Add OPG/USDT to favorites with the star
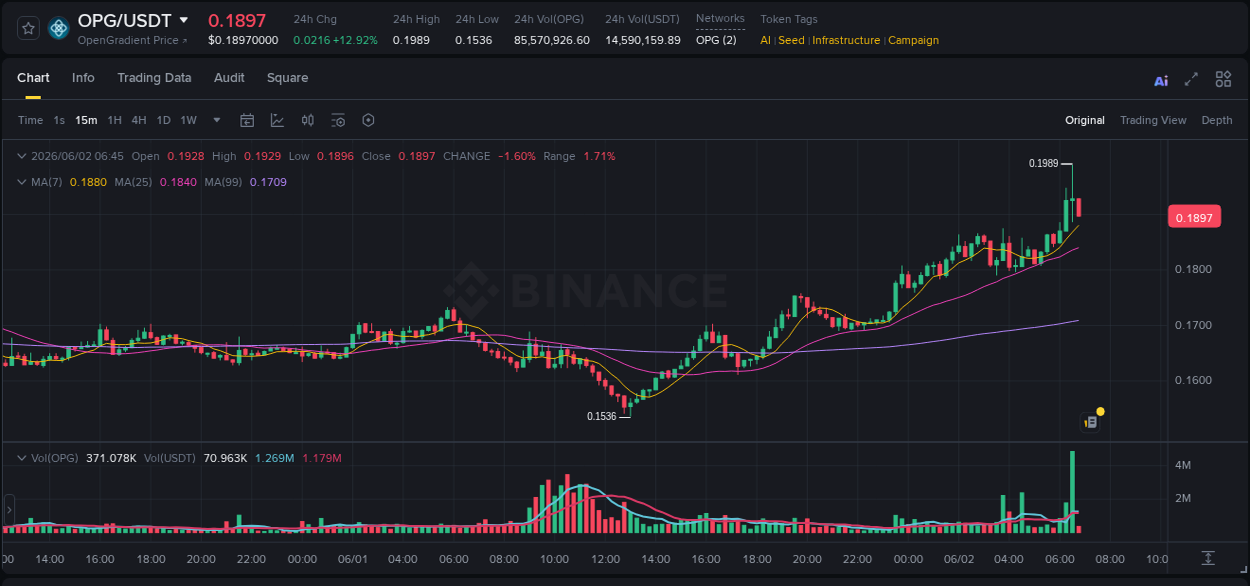The width and height of the screenshot is (1250, 586). pyautogui.click(x=29, y=28)
